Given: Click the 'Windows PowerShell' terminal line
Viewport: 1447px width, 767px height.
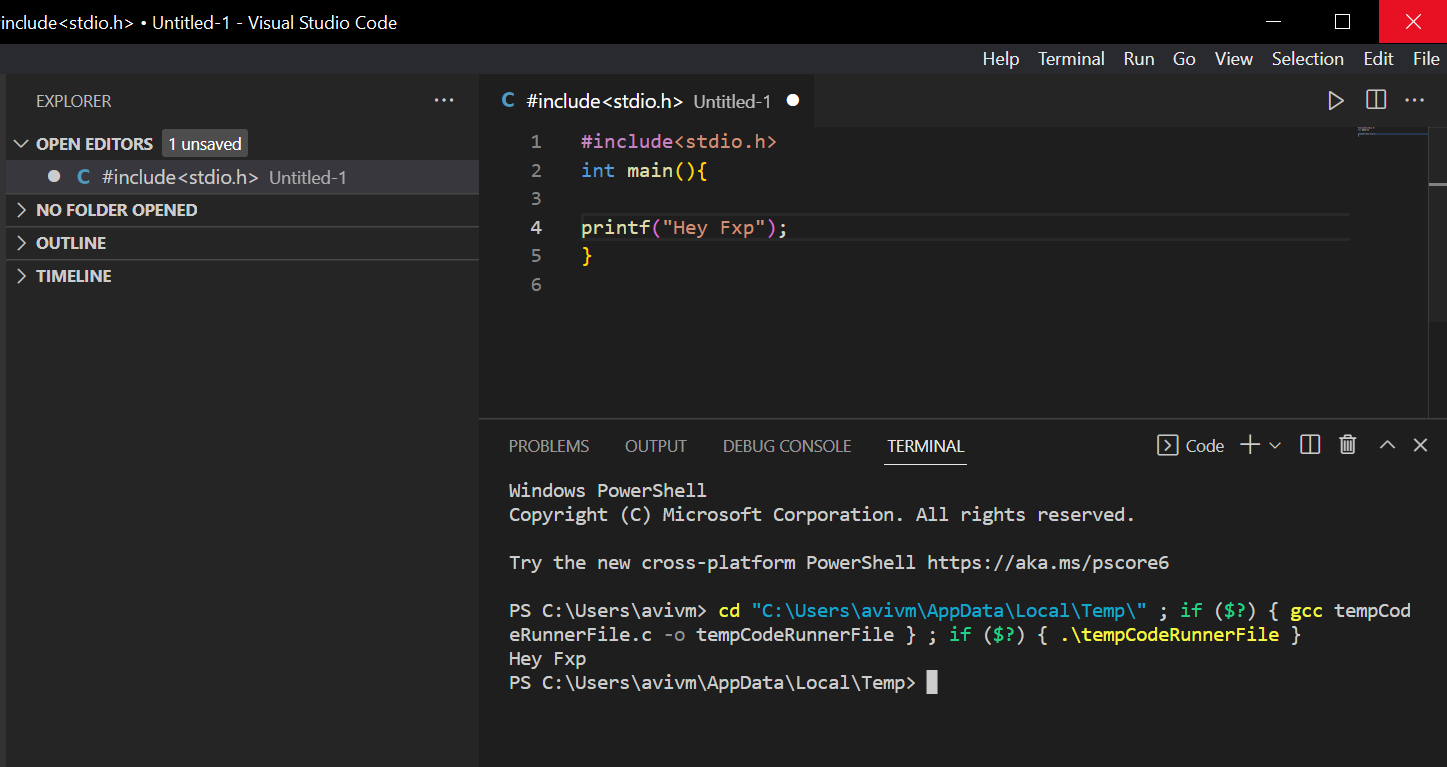Looking at the screenshot, I should tap(608, 490).
